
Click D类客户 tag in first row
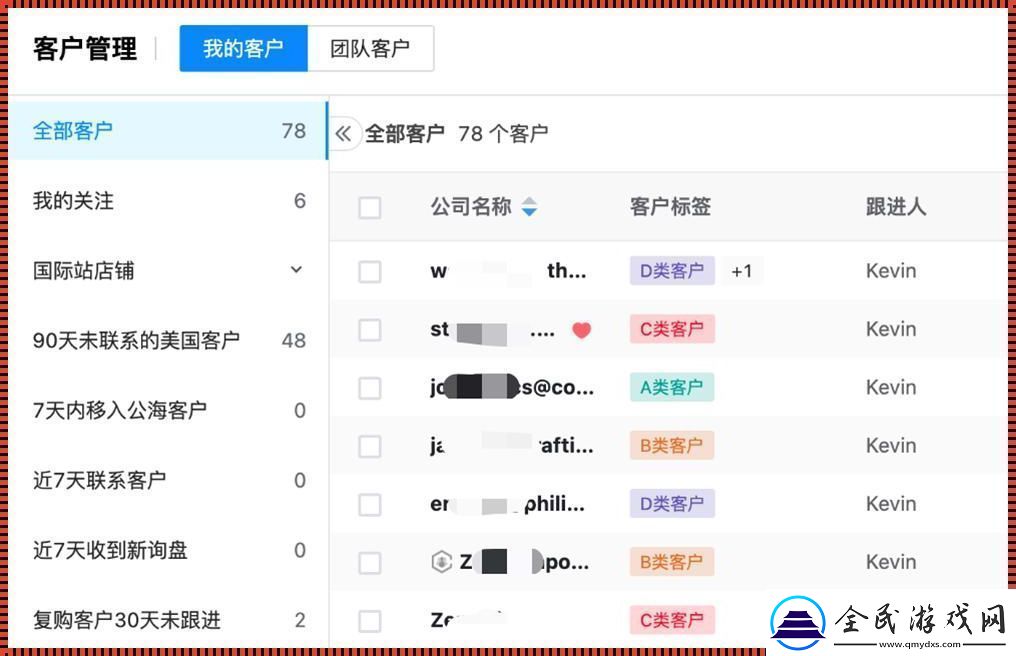coord(672,271)
